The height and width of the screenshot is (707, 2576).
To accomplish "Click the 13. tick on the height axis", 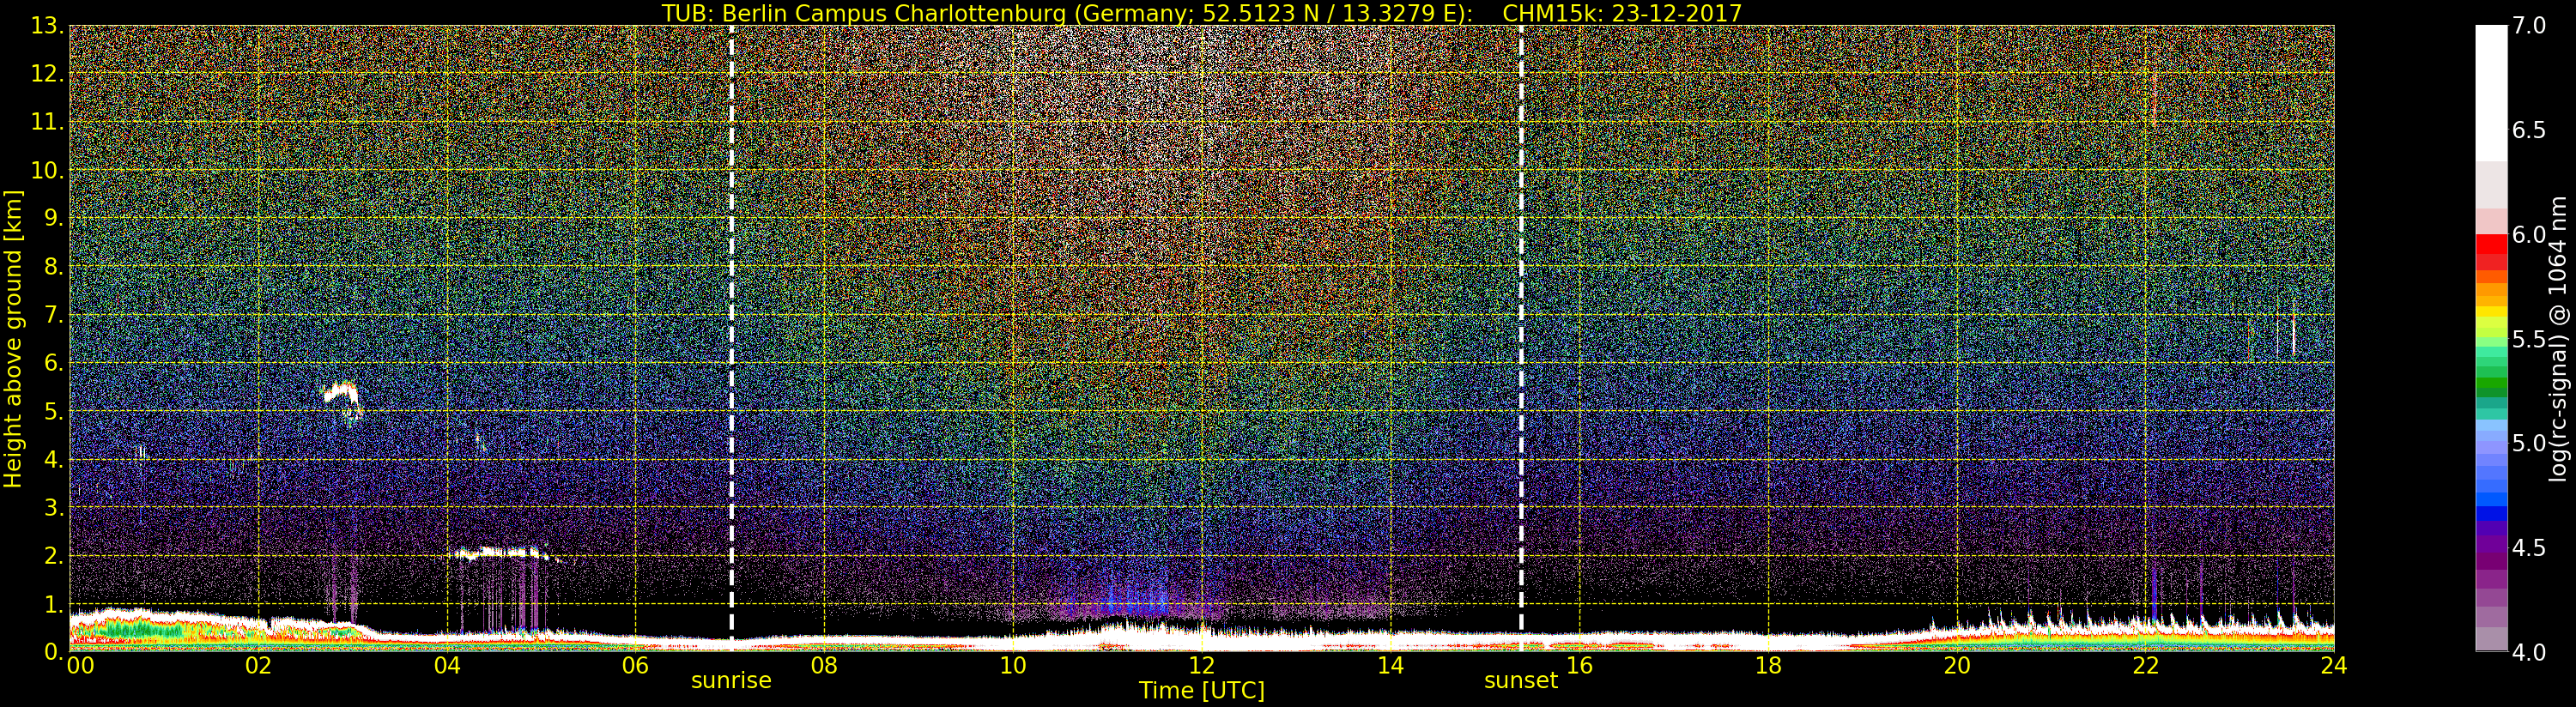I will point(46,26).
